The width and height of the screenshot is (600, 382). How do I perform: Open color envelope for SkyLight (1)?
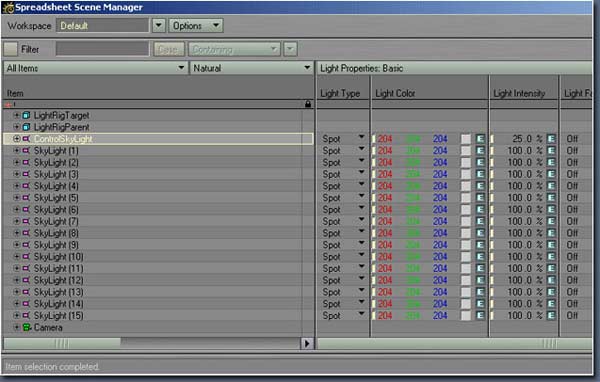[x=480, y=150]
